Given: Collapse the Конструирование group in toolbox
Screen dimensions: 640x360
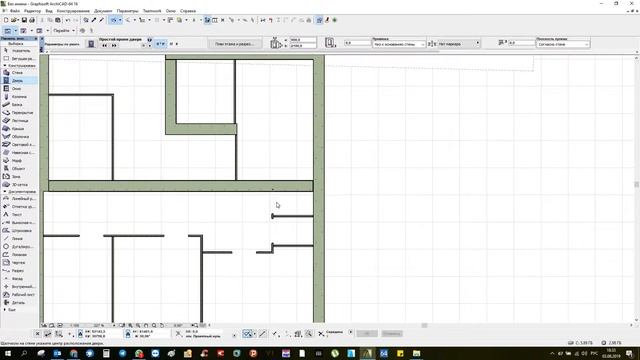Looking at the screenshot, I should 4,66.
